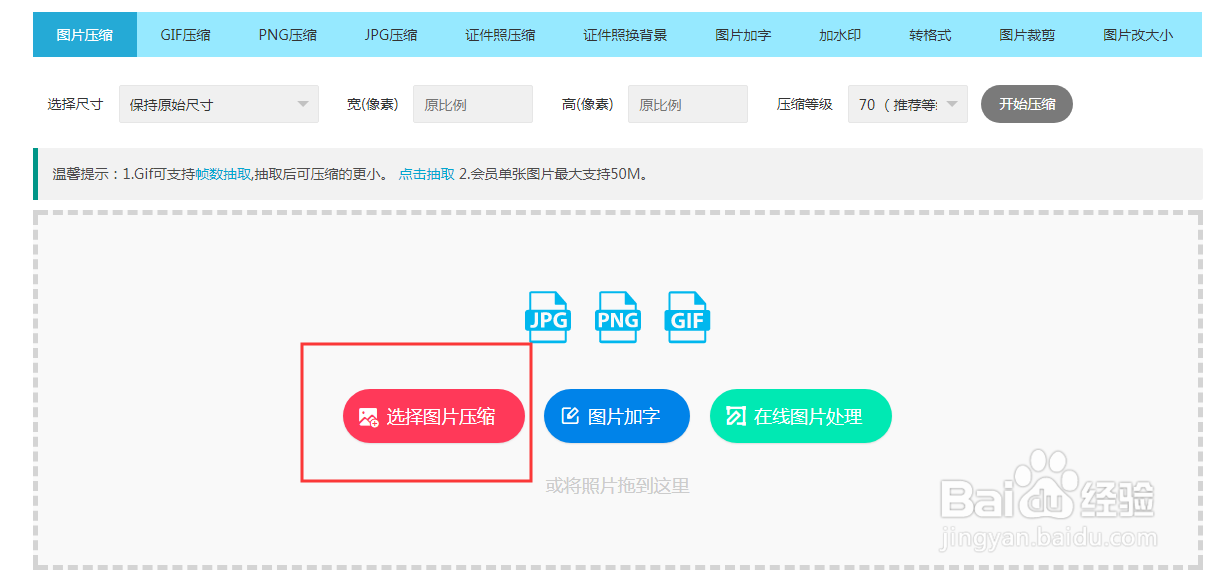Open the 证件照压缩 tab
Viewport: 1225px width, 580px height.
(x=500, y=35)
